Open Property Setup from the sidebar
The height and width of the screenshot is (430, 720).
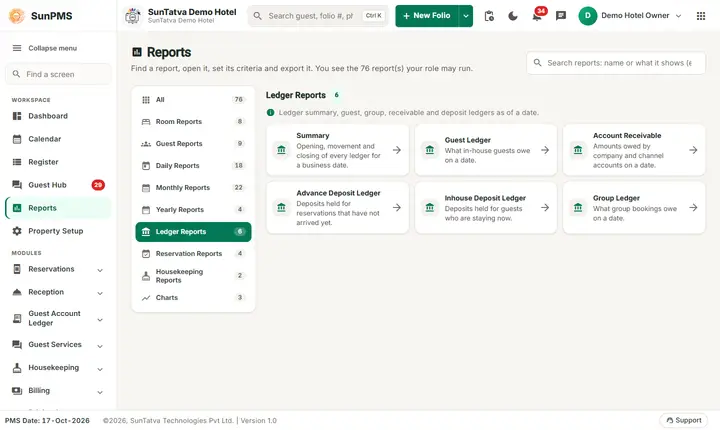(x=58, y=231)
